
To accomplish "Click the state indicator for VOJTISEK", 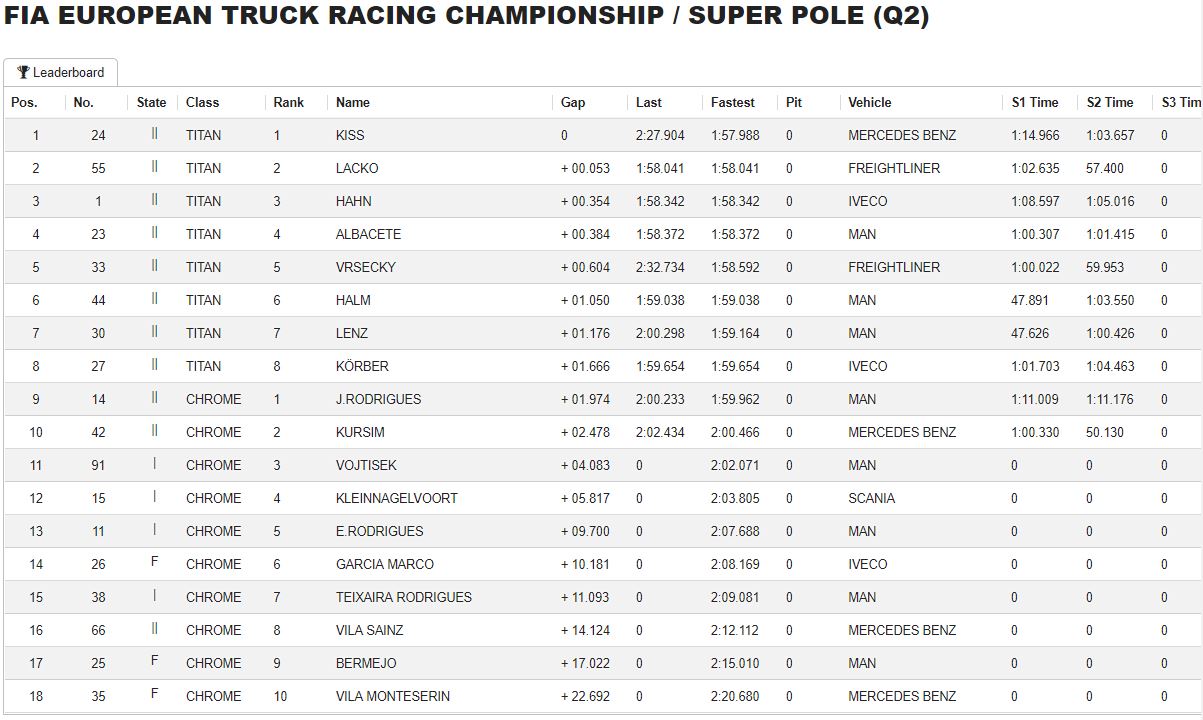I will coord(154,464).
